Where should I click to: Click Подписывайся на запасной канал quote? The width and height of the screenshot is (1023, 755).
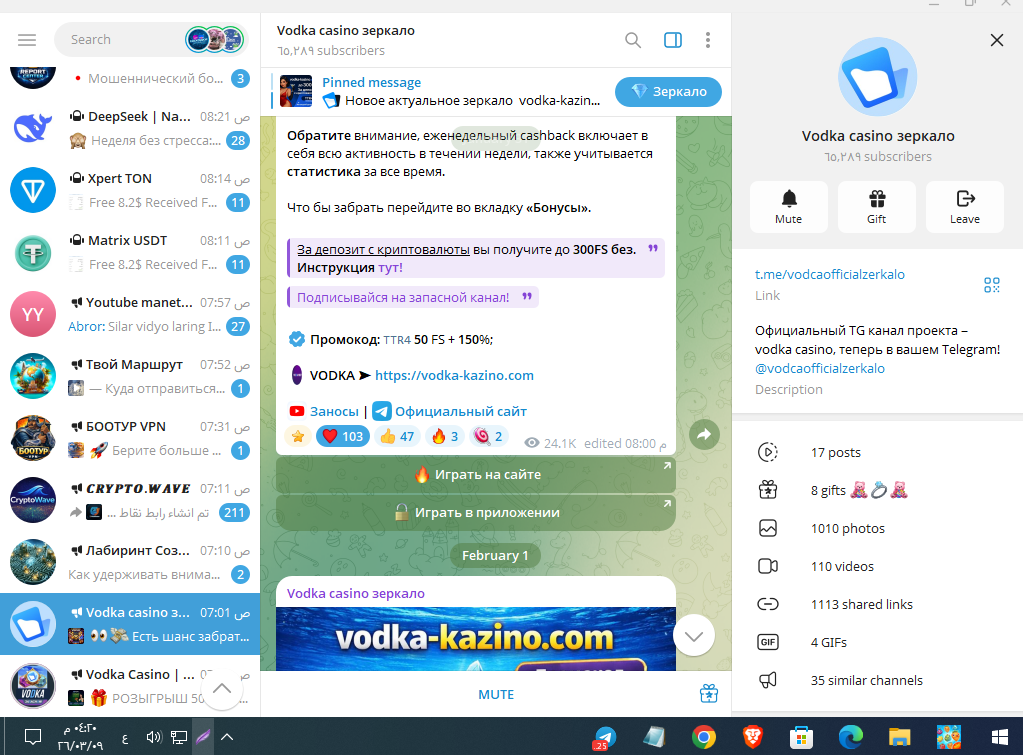pyautogui.click(x=412, y=298)
